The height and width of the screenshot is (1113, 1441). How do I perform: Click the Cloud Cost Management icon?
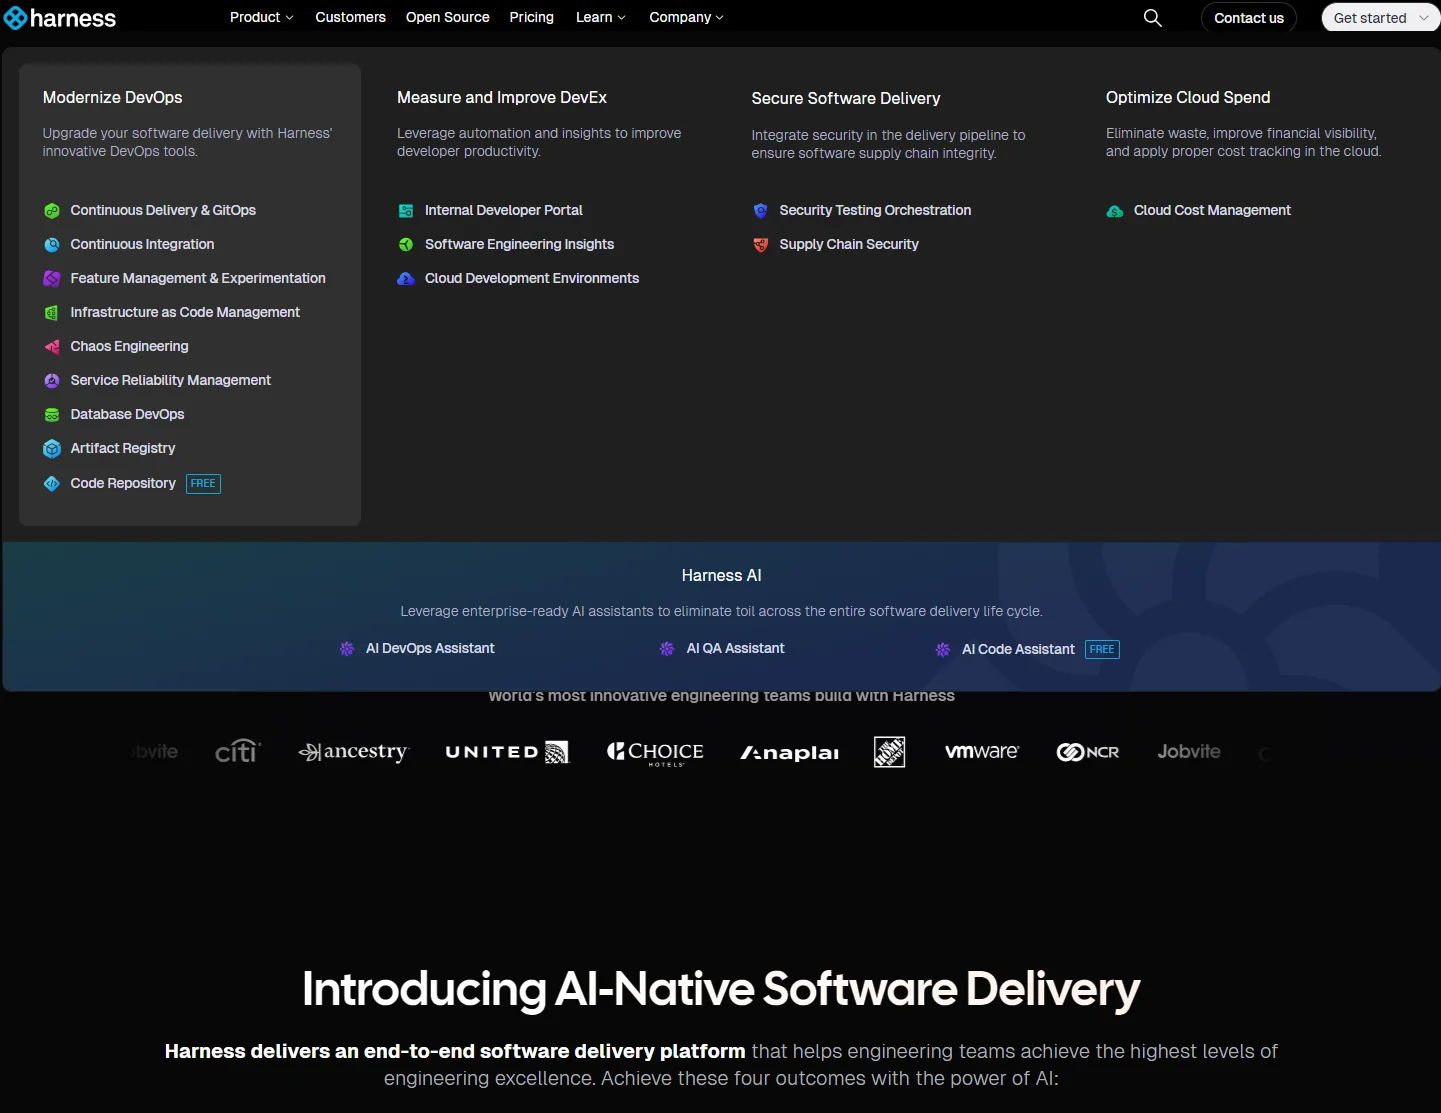click(1115, 211)
